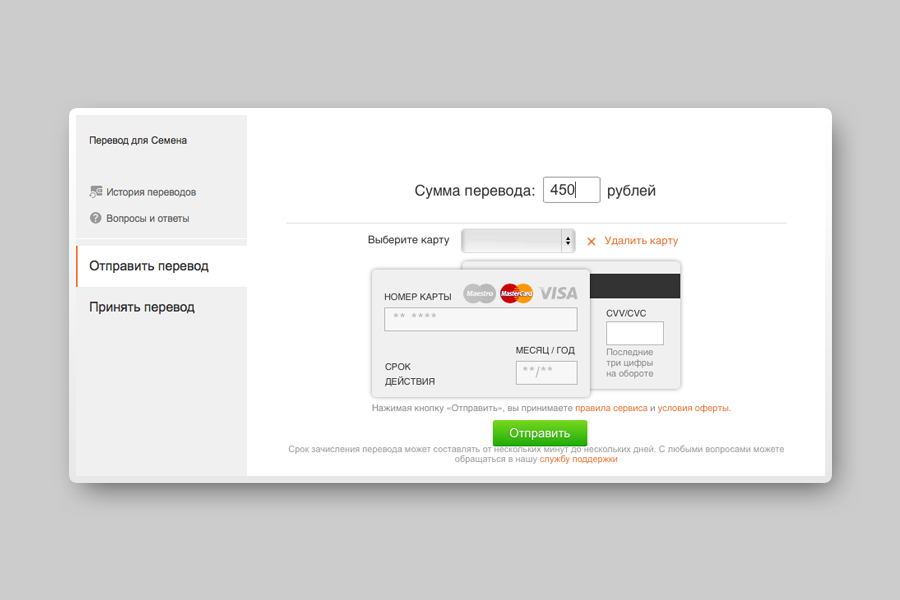Click the 'службу поддержки' link
This screenshot has height=600, width=900.
pos(579,459)
